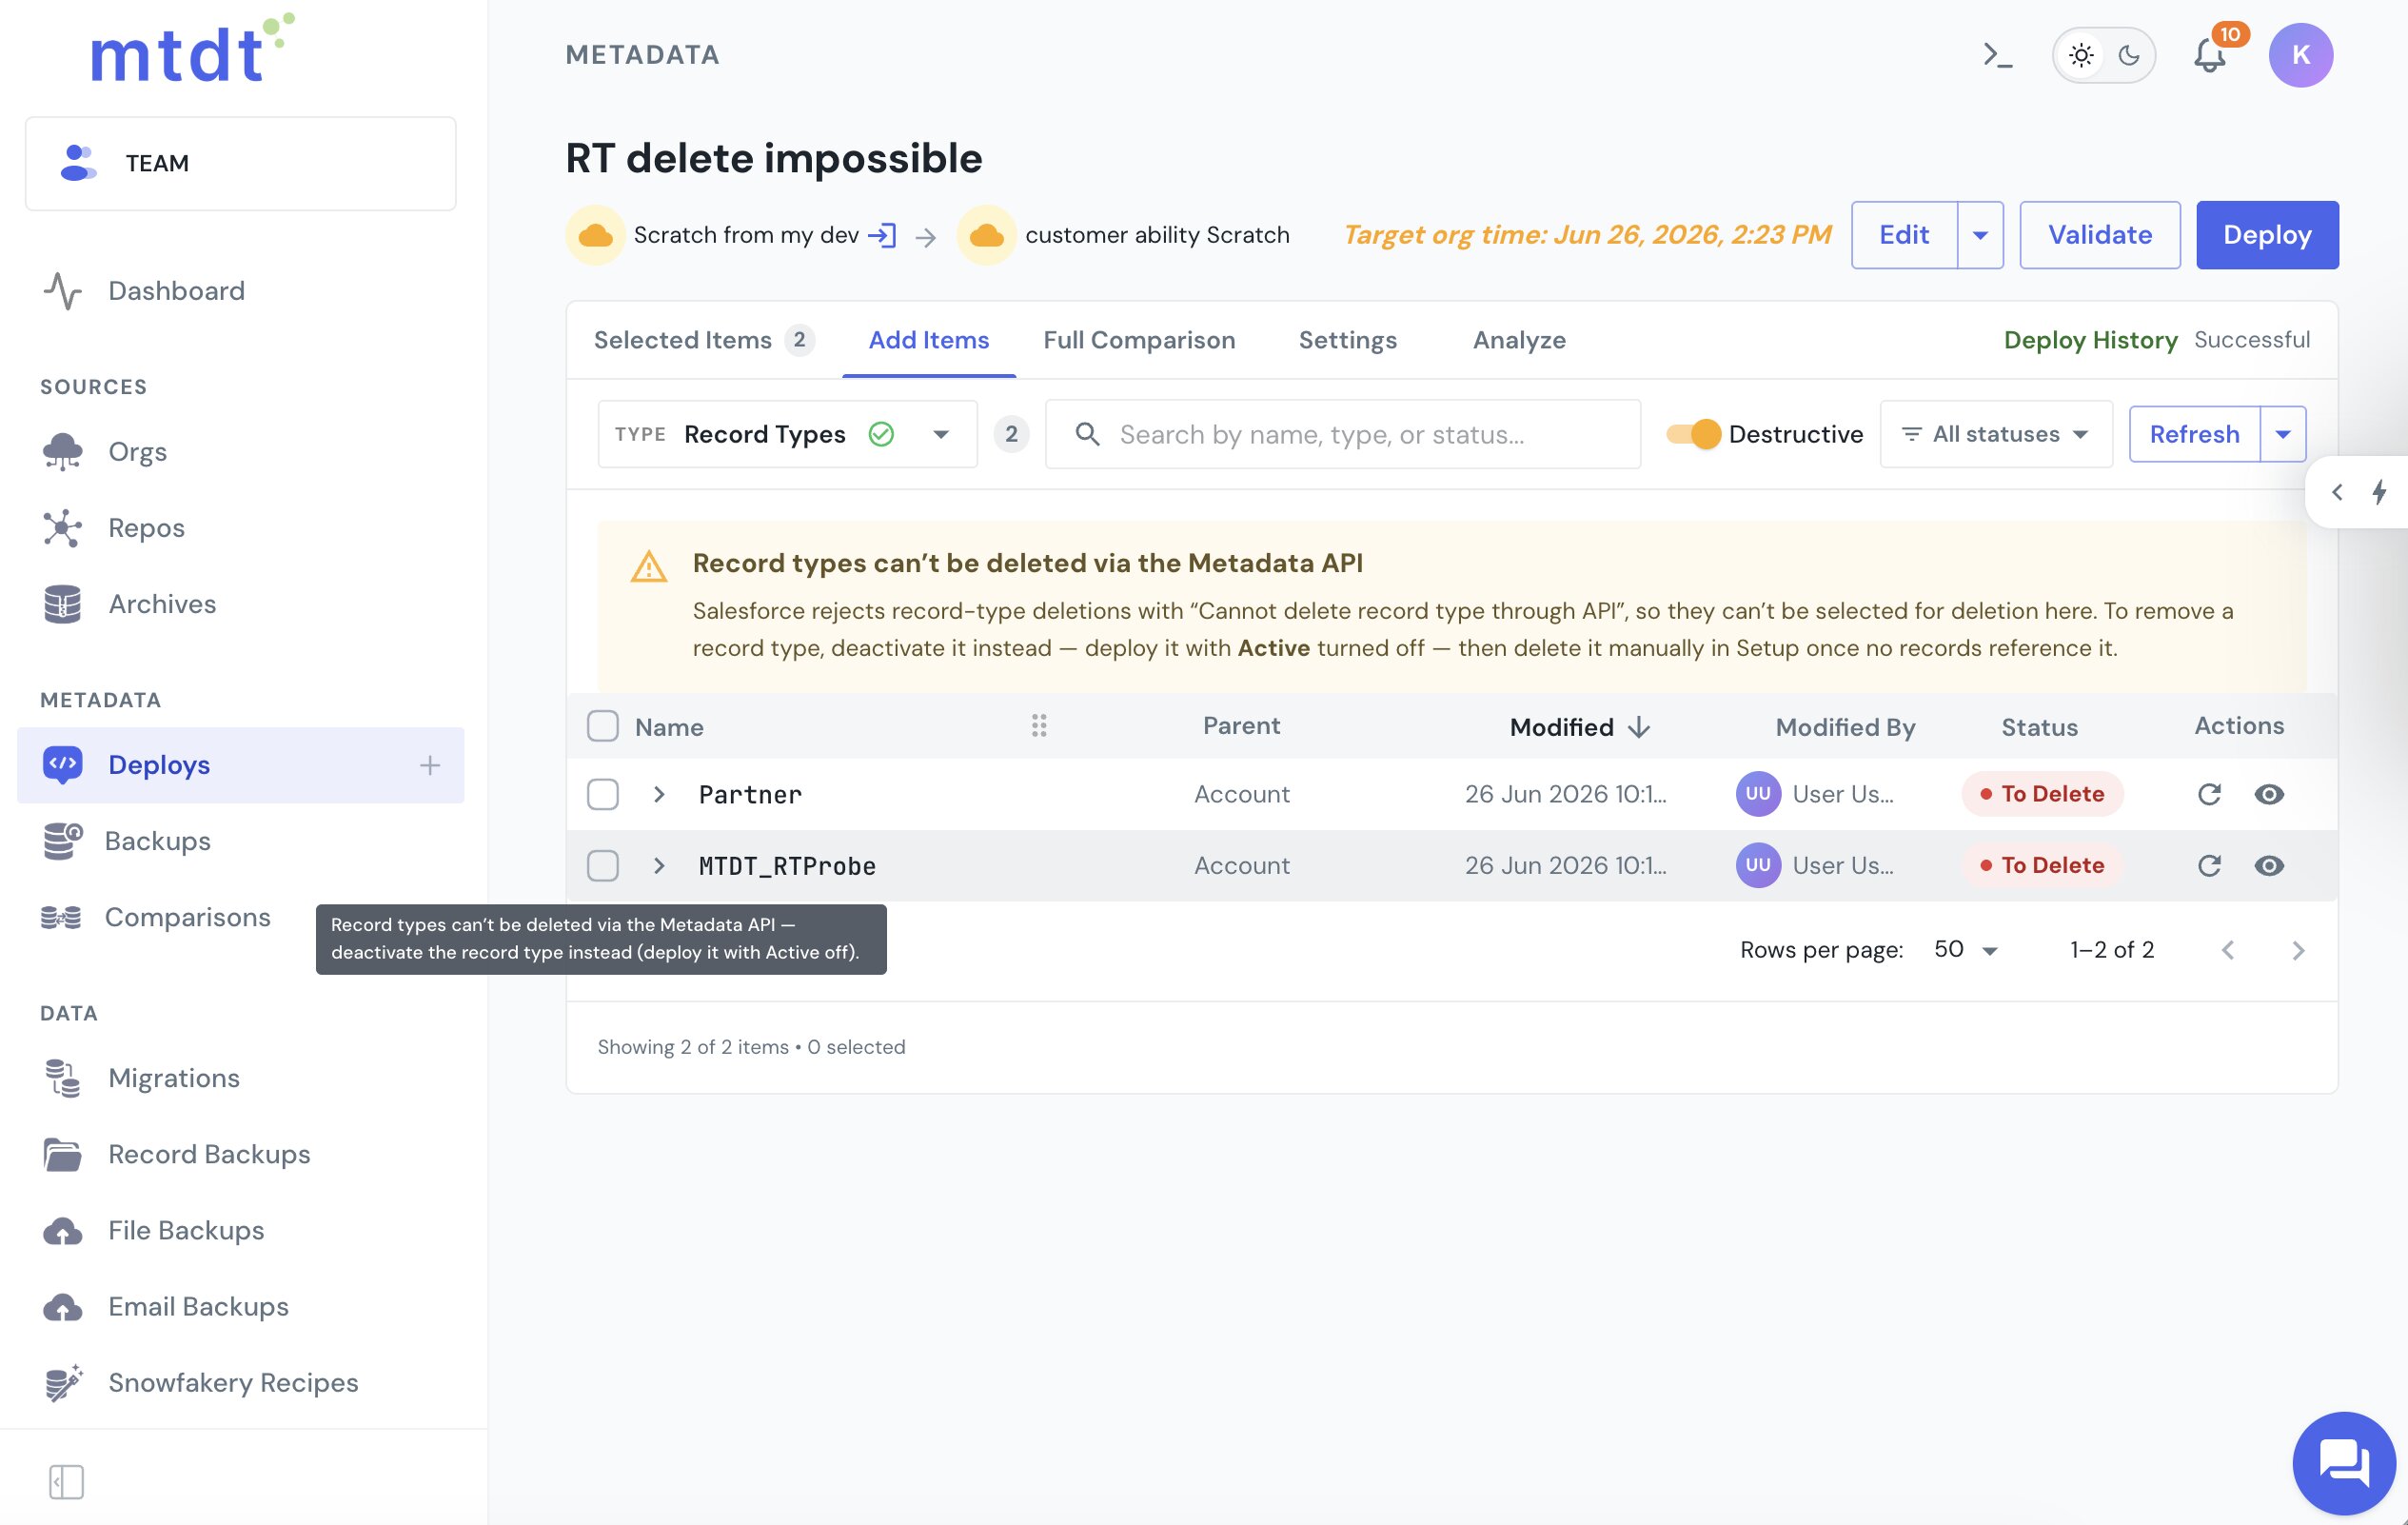Expand side panel chevron
This screenshot has height=1525, width=2408.
tap(2337, 492)
